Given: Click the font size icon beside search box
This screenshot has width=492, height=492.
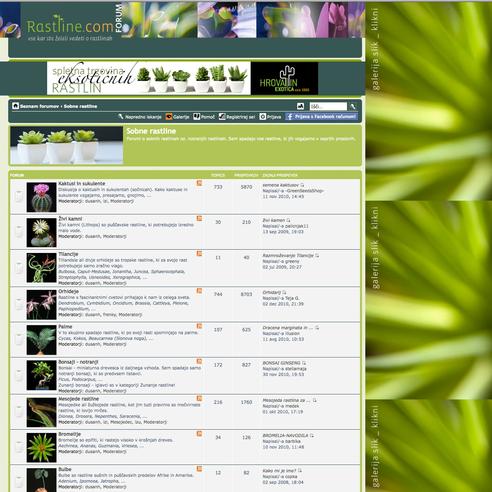Looking at the screenshot, I should pos(300,106).
